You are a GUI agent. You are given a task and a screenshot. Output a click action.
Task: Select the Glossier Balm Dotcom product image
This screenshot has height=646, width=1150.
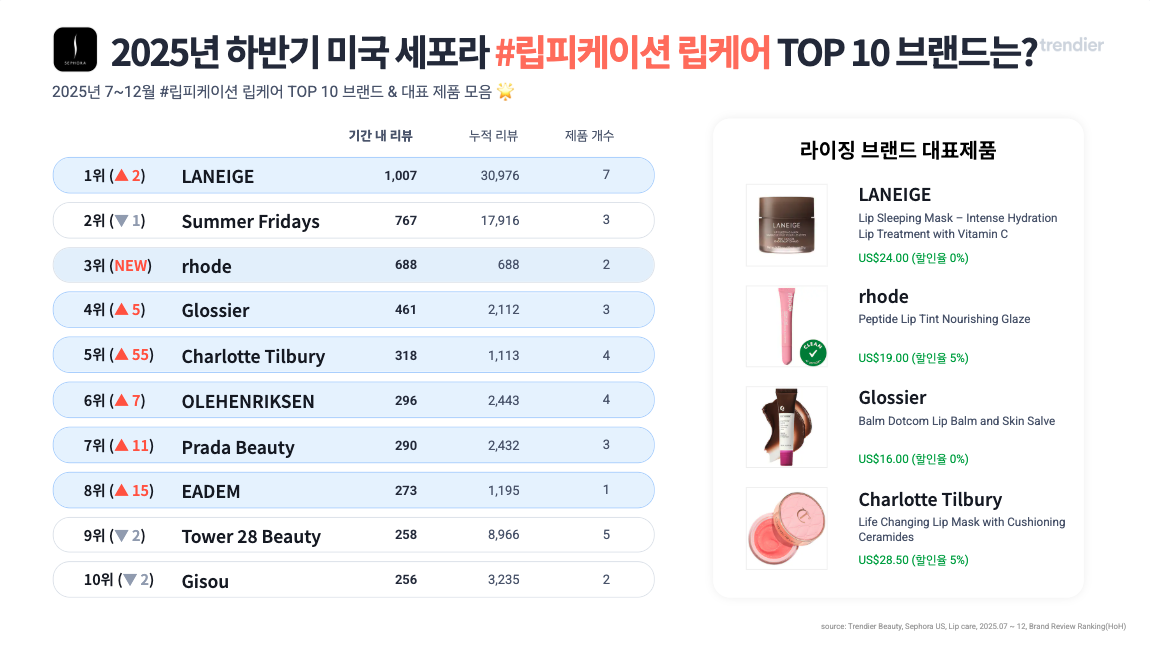pyautogui.click(x=786, y=427)
